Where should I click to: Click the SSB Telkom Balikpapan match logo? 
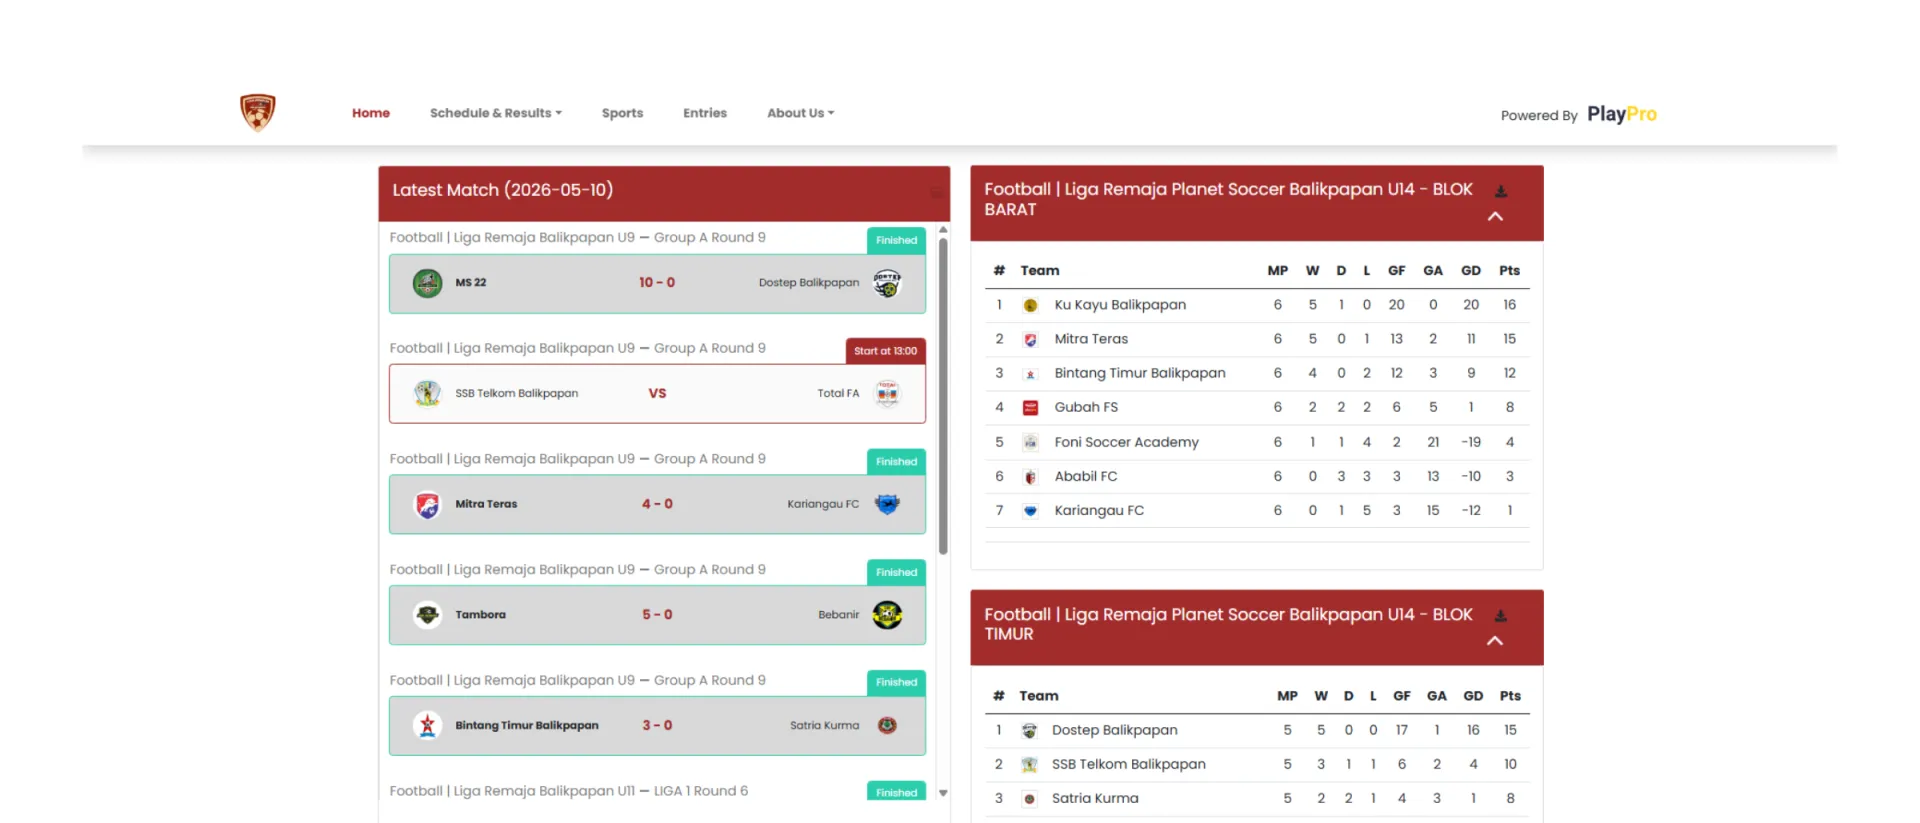click(428, 393)
